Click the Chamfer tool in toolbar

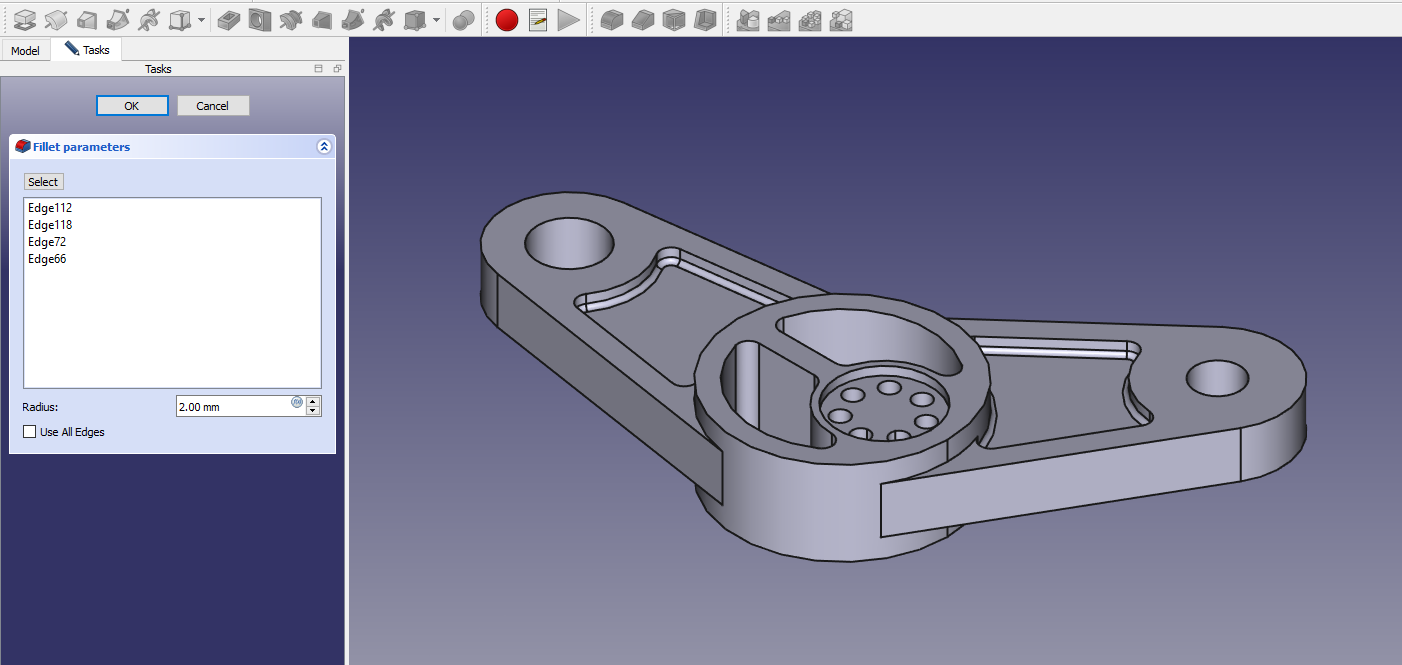pyautogui.click(x=641, y=19)
